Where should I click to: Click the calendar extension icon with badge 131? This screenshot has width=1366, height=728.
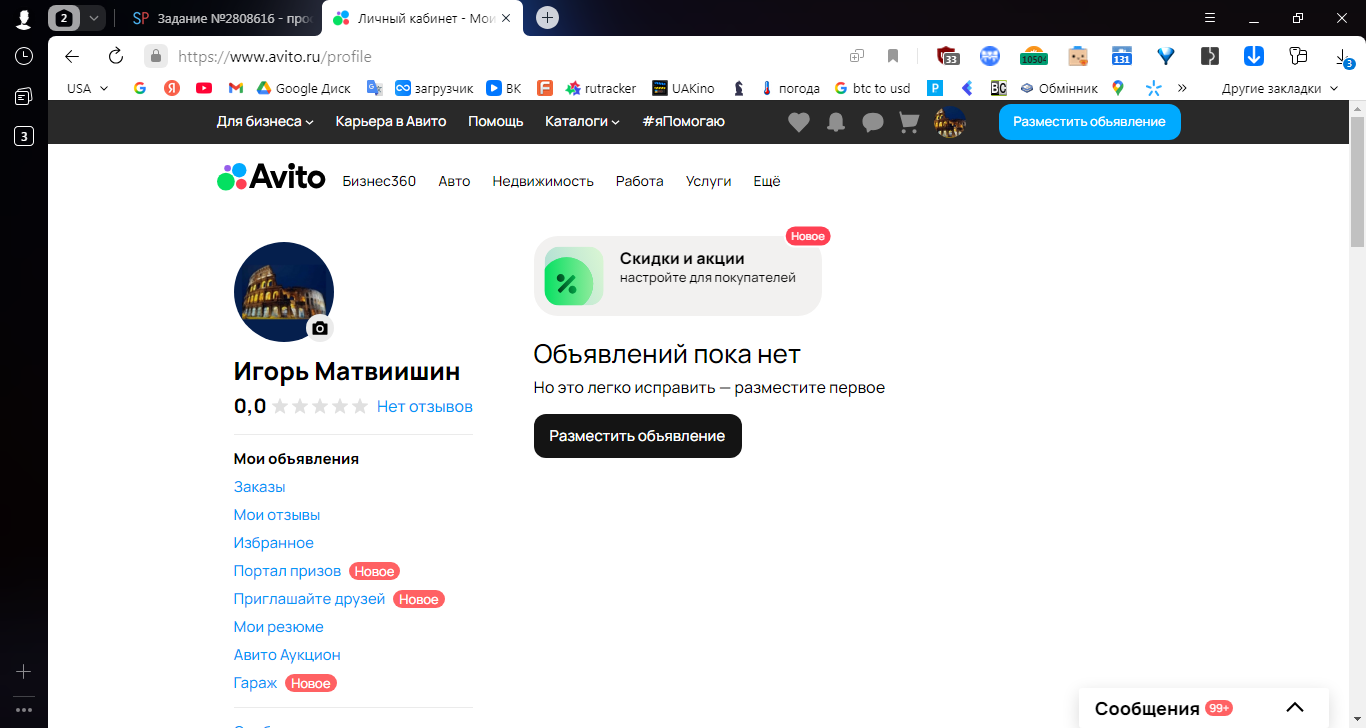coord(1122,56)
